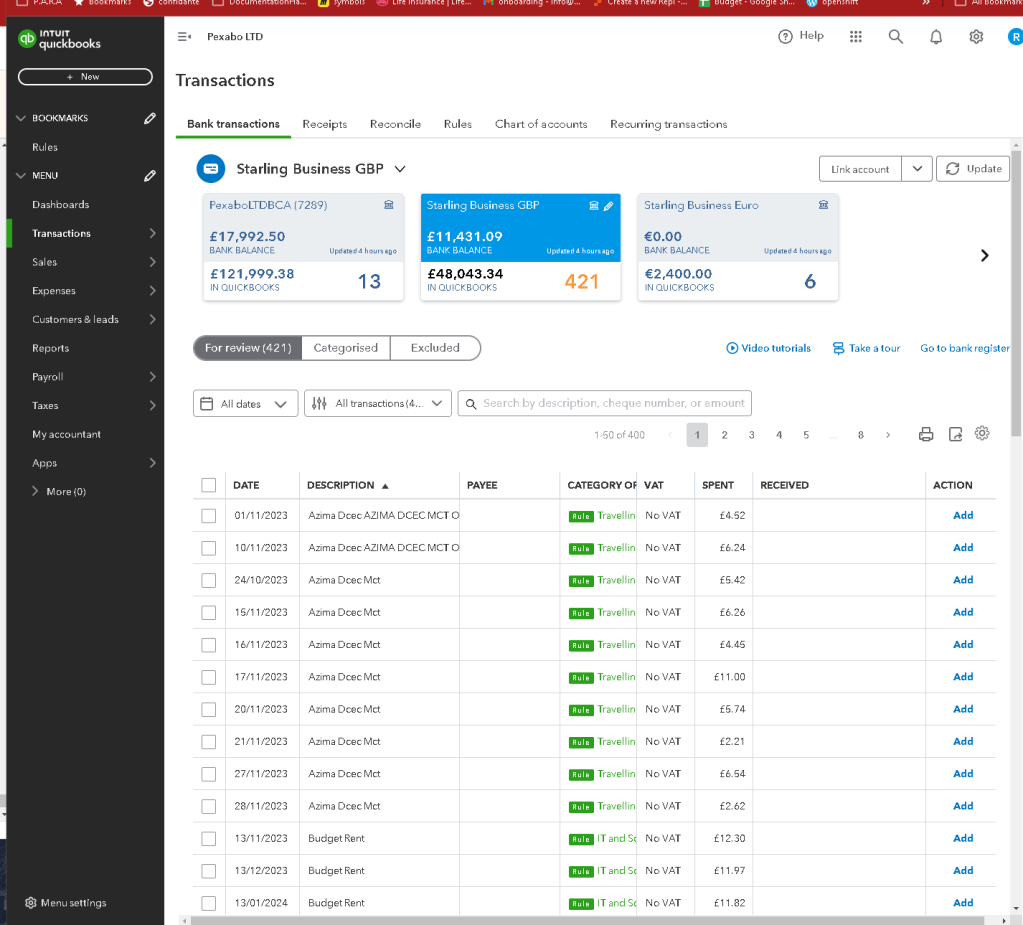
Task: Switch to the Receipts tab
Action: tap(324, 124)
